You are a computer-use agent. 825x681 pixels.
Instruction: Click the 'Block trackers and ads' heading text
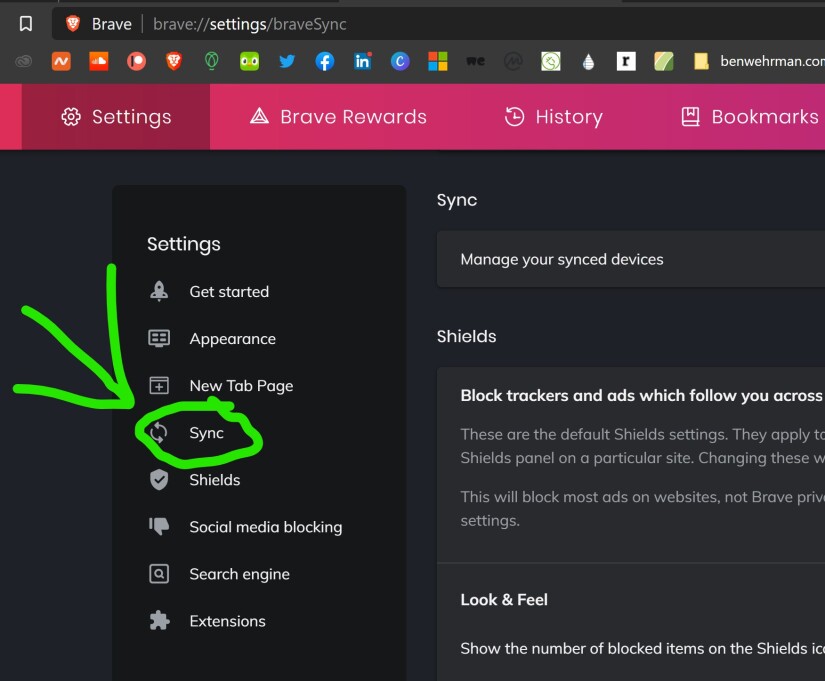642,395
